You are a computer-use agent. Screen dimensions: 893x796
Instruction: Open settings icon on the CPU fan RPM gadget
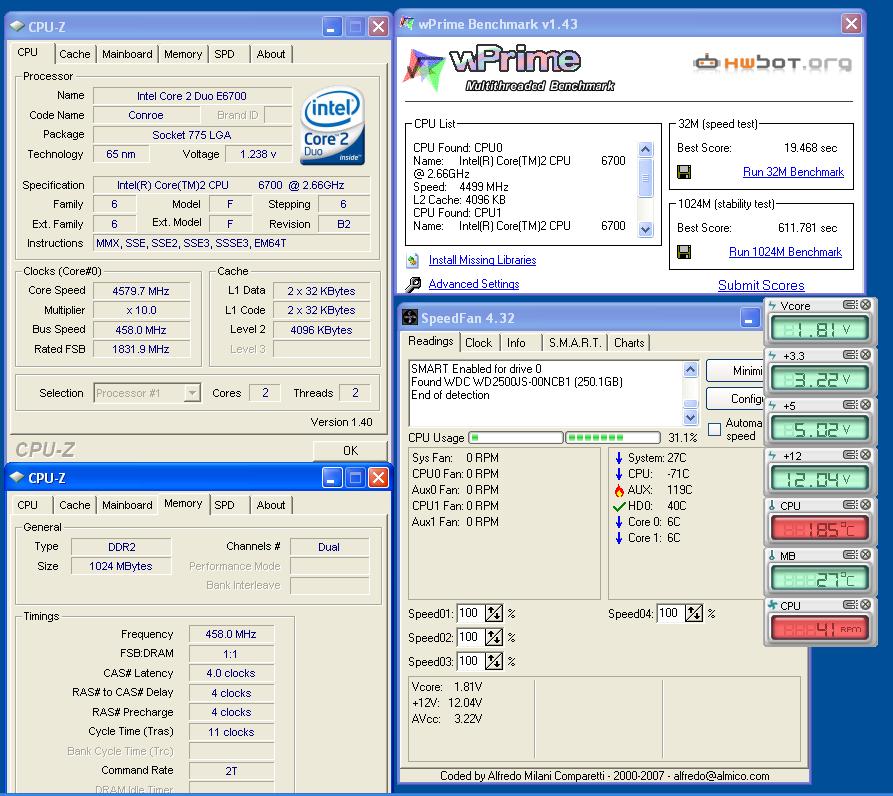point(850,605)
